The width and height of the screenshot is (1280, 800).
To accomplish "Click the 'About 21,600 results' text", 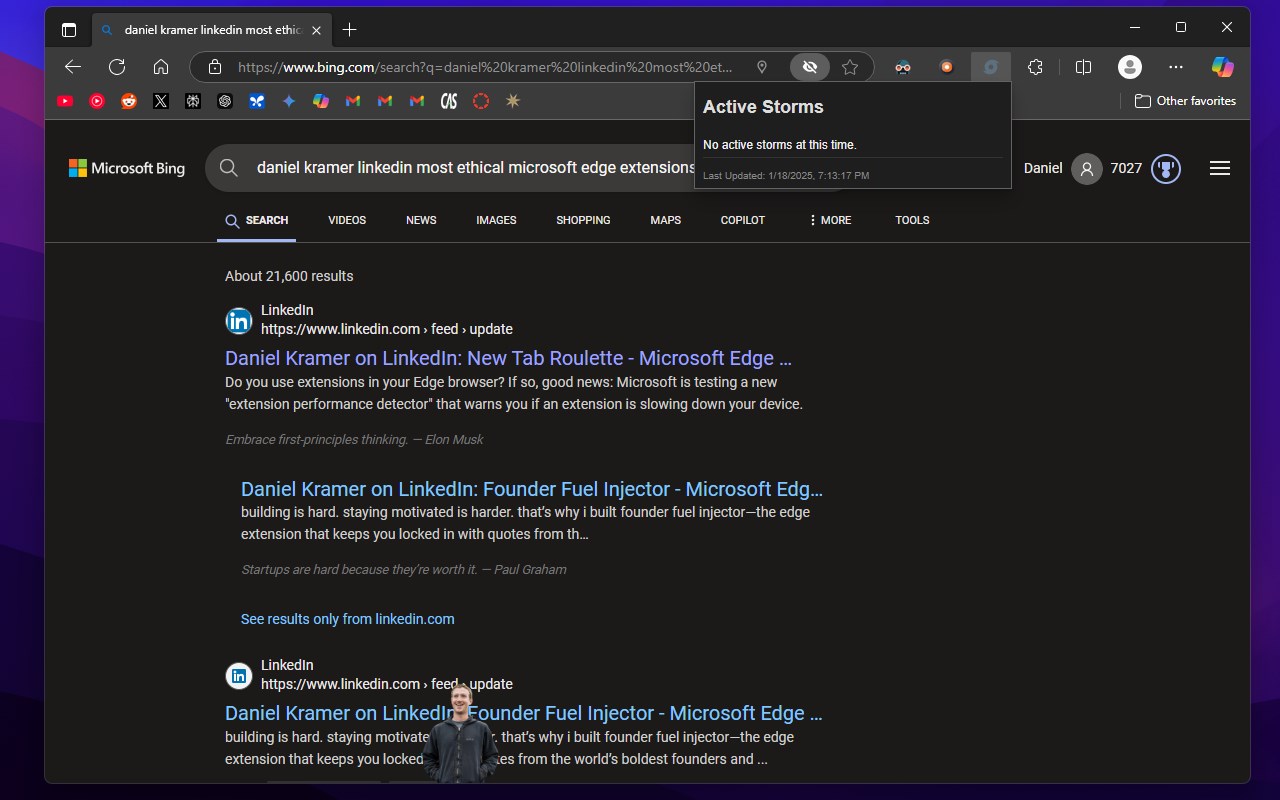I will [289, 276].
